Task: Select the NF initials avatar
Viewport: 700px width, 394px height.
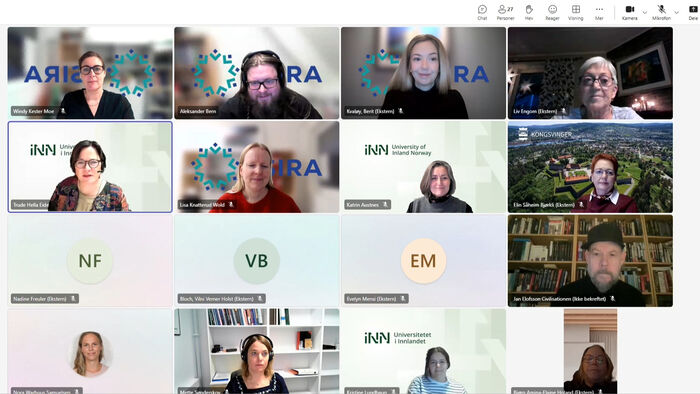Action: [90, 261]
